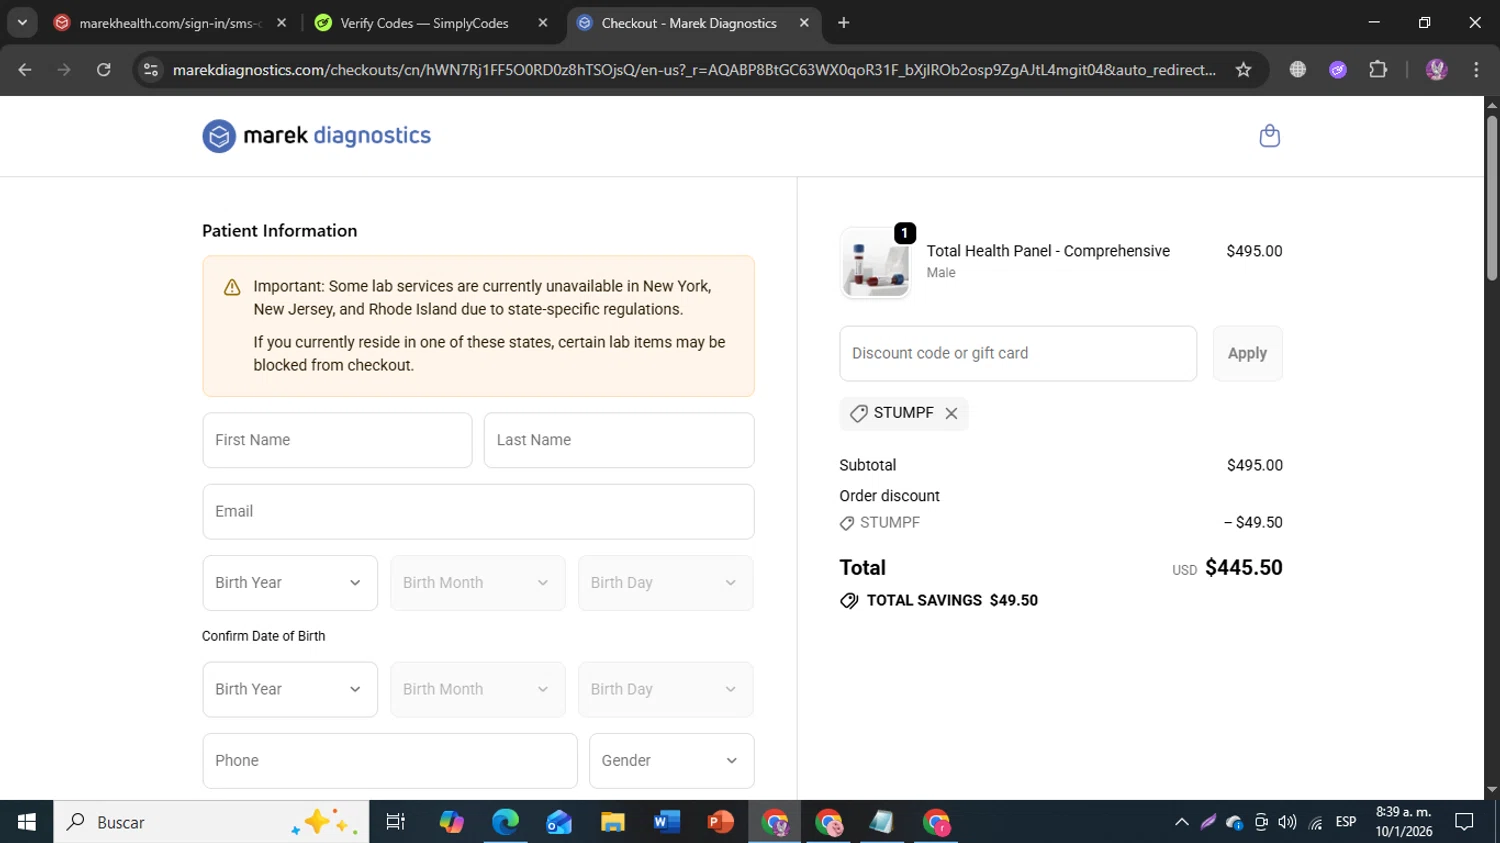
Task: Open the first Birth Month dropdown
Action: (477, 583)
